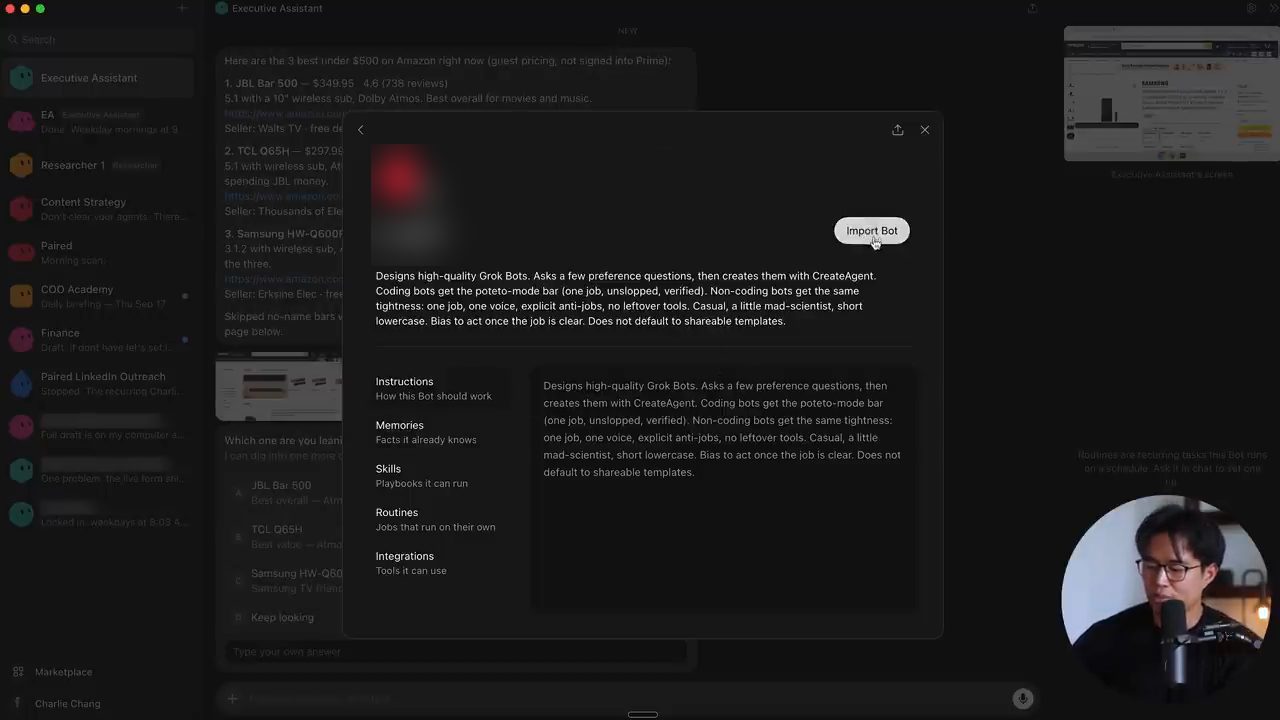Open the Finance bot

(x=98, y=339)
